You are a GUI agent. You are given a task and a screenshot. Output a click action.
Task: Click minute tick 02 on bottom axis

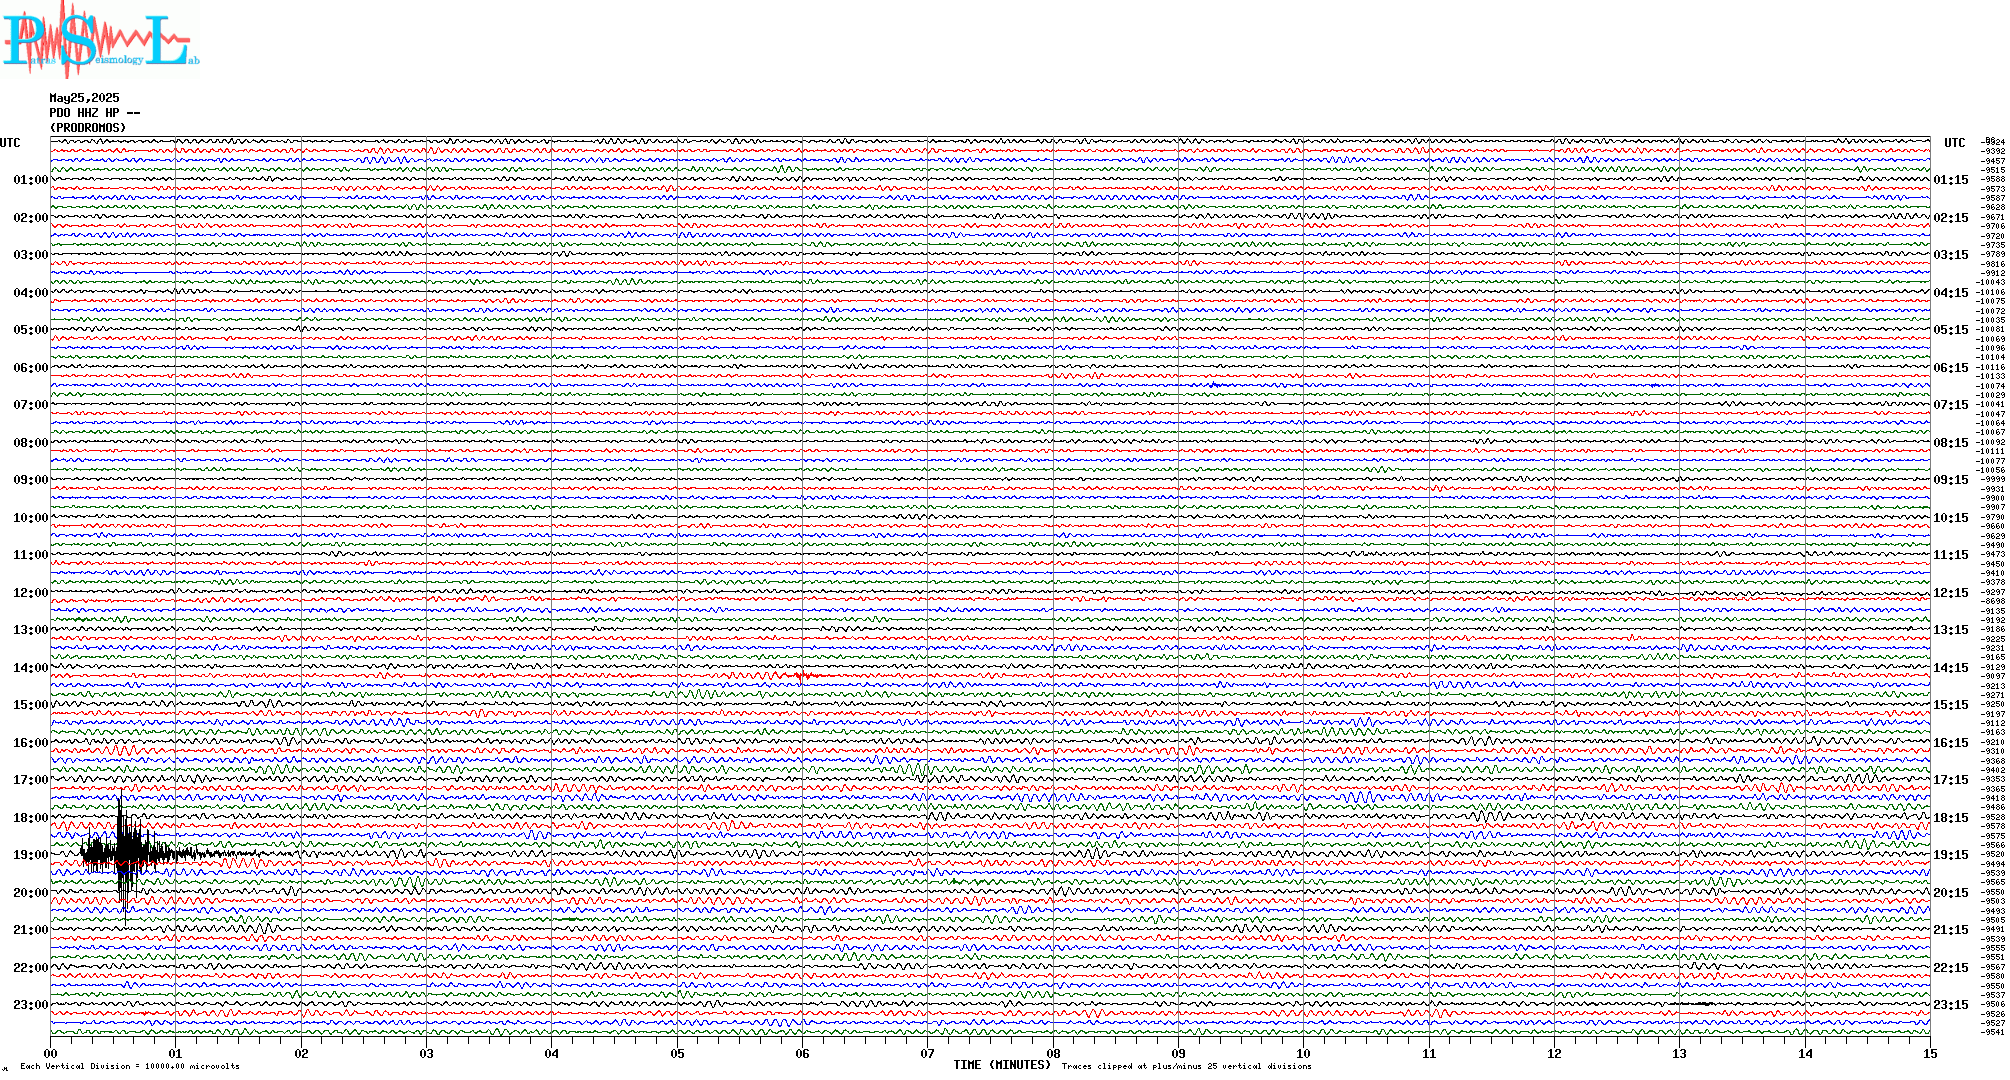click(301, 1053)
